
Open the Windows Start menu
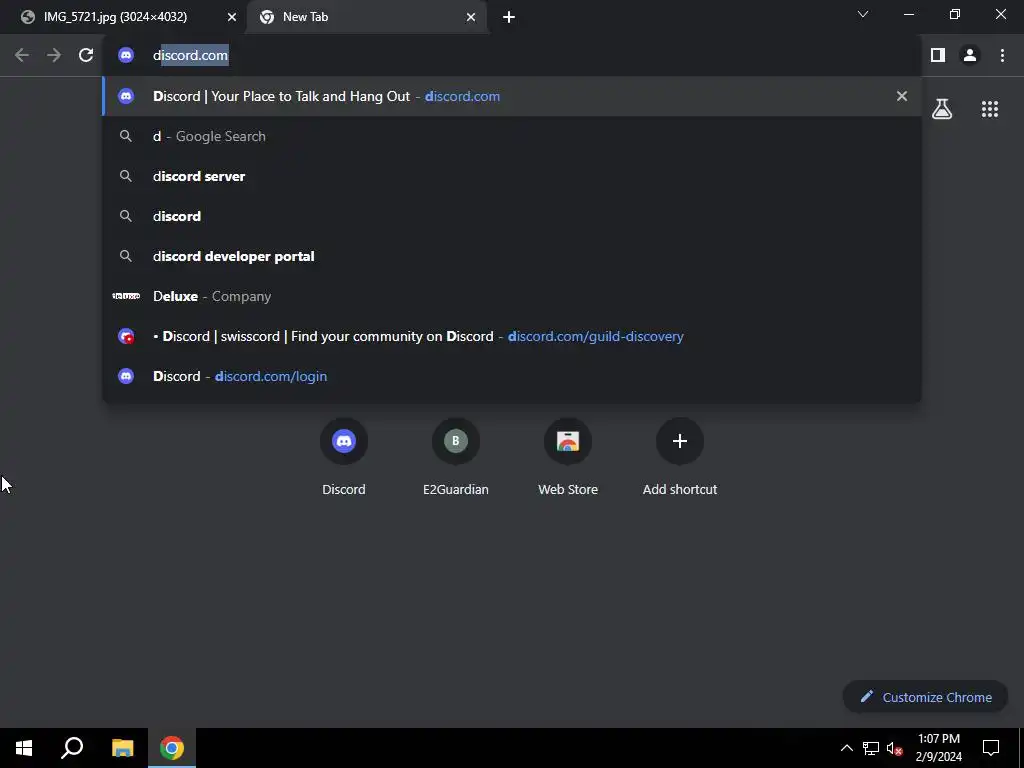coord(24,748)
